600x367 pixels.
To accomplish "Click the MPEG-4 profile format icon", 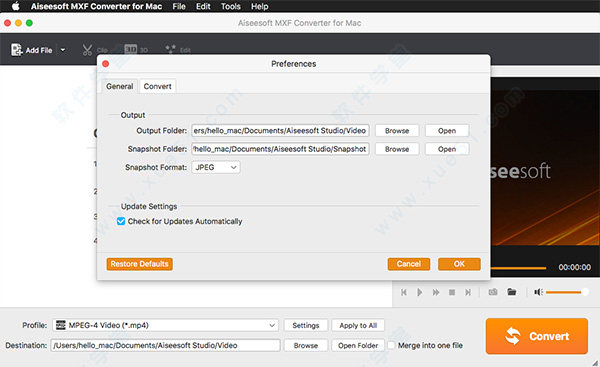I will [x=61, y=325].
